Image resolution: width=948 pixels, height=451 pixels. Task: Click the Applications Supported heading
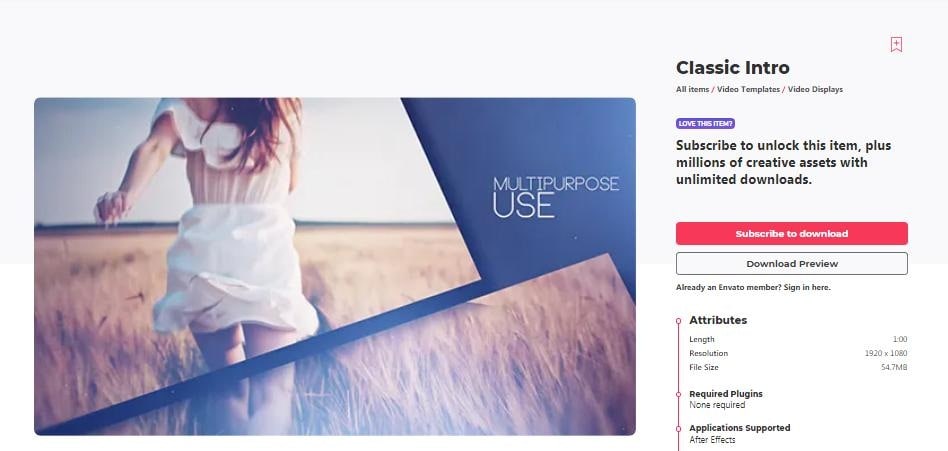[739, 427]
